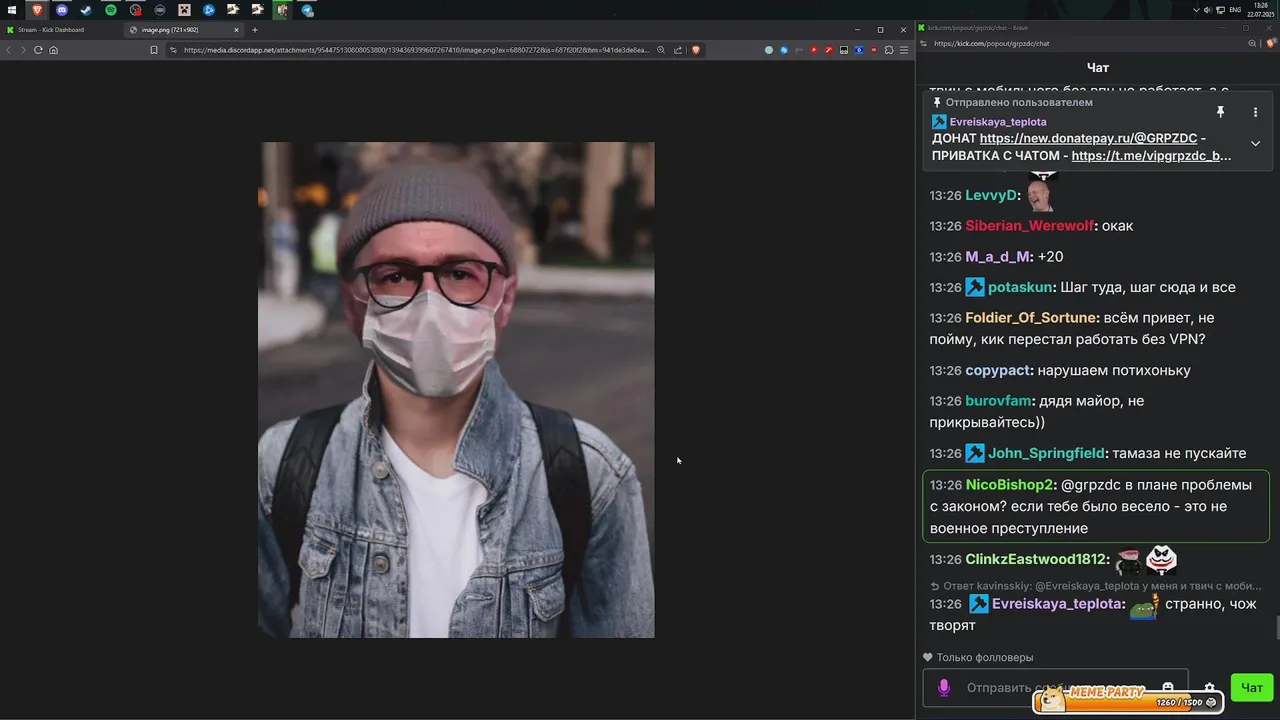Click the Evreiskaya_teplota username in the pinned message
The height and width of the screenshot is (720, 1280).
998,122
